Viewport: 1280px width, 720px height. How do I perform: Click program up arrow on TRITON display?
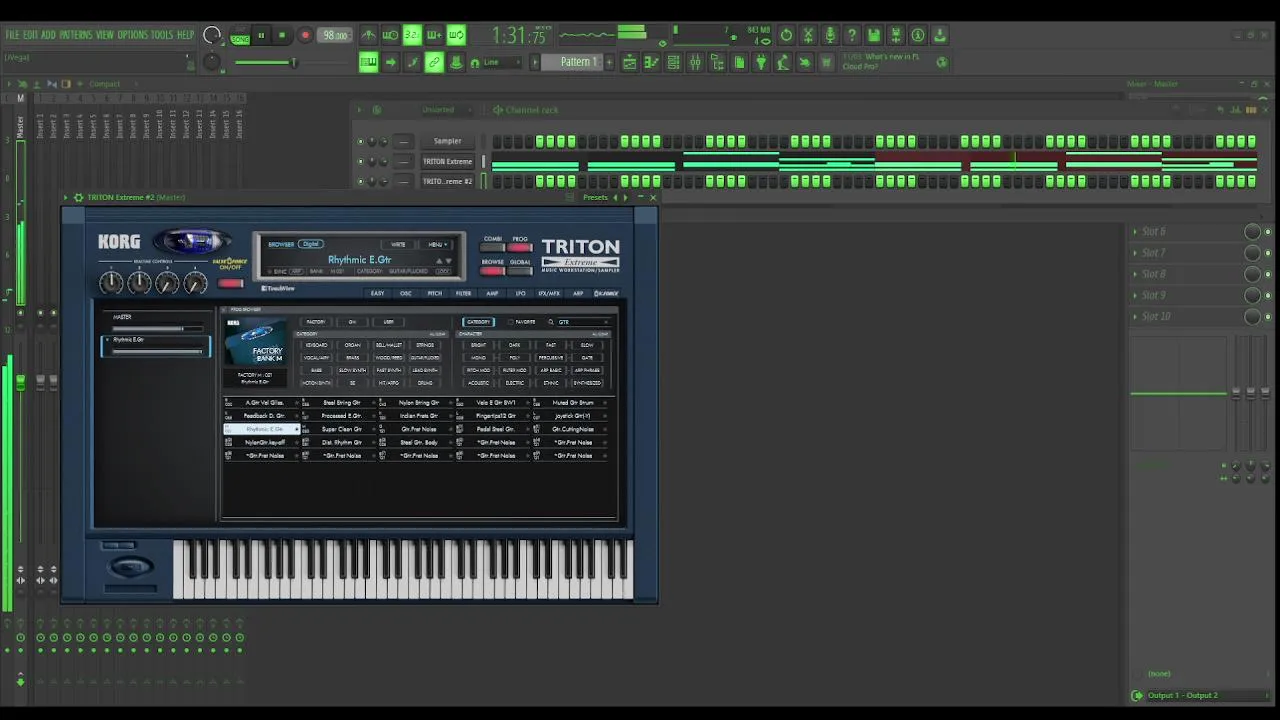[439, 260]
